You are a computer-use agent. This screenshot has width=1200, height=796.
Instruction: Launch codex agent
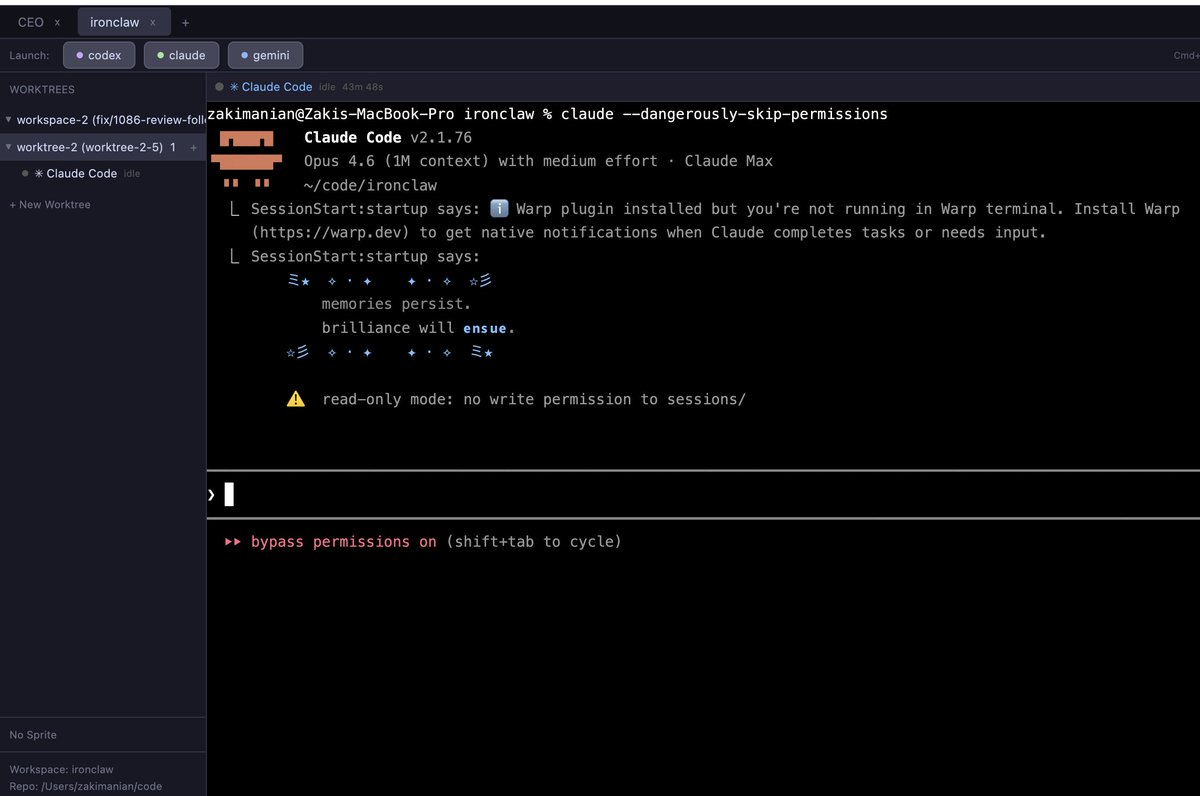(99, 55)
